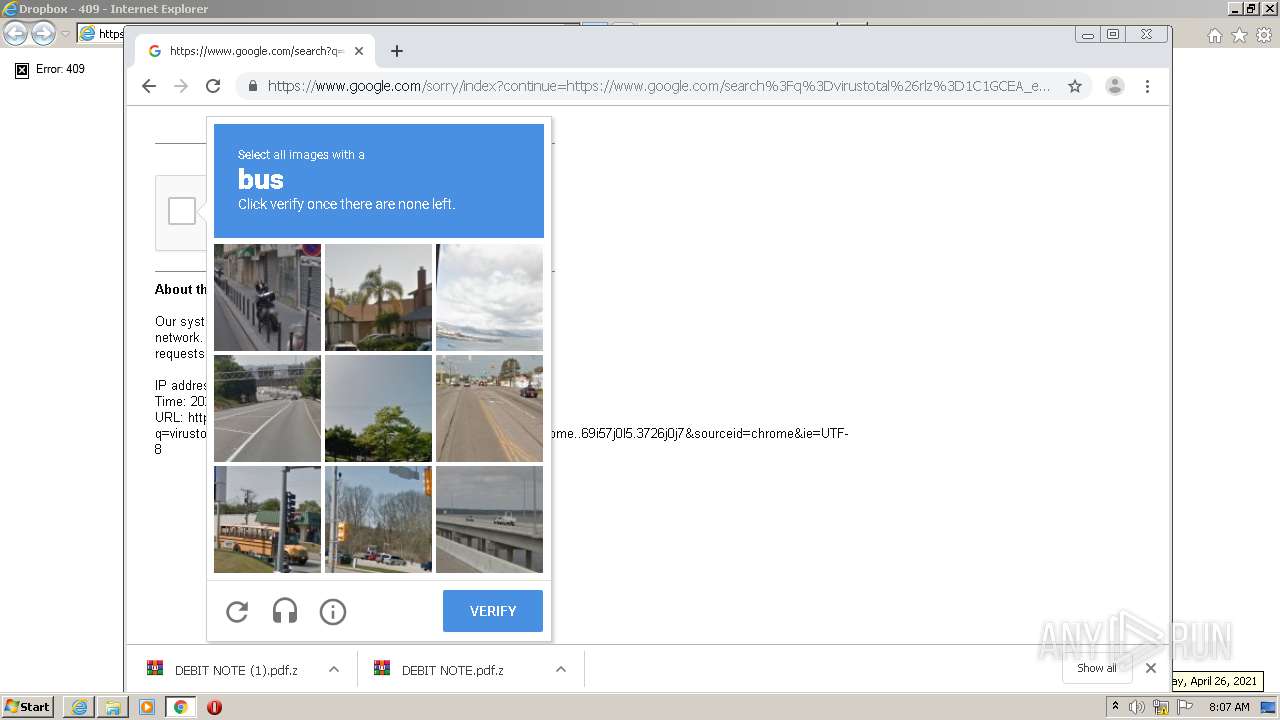The width and height of the screenshot is (1280, 720).
Task: Select the captcha tile with the motorcycle
Action: click(268, 297)
